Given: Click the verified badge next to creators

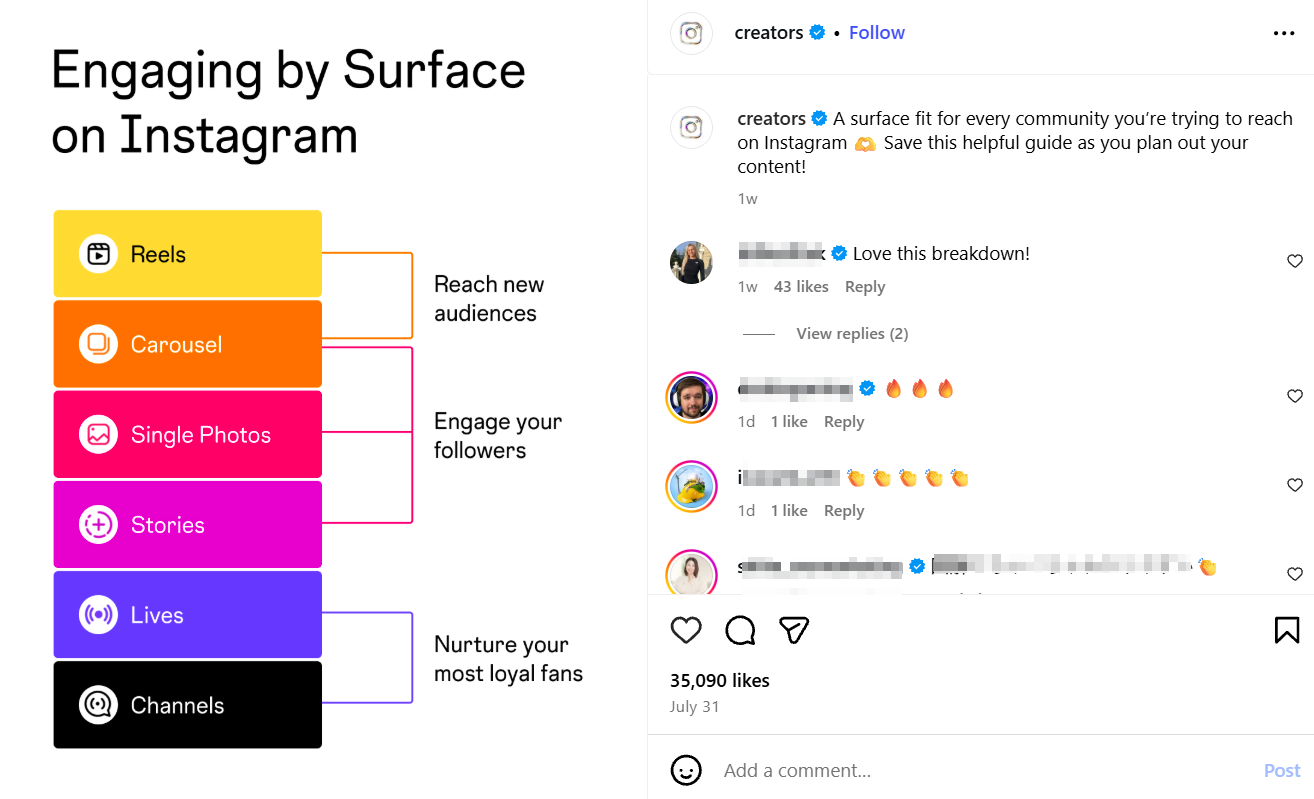Looking at the screenshot, I should coord(818,32).
